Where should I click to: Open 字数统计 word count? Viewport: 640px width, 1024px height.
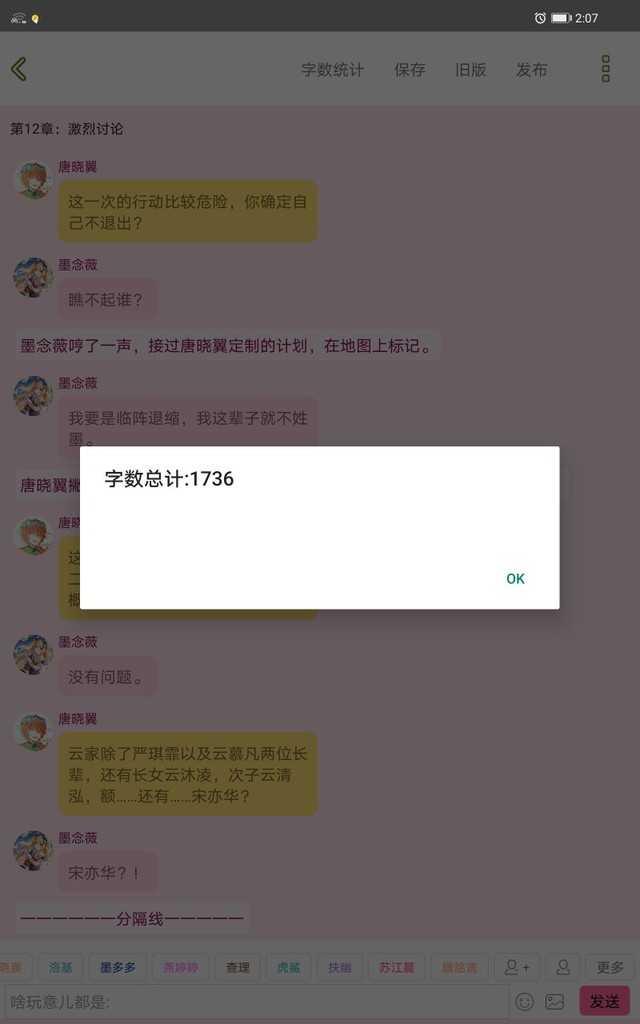point(332,70)
